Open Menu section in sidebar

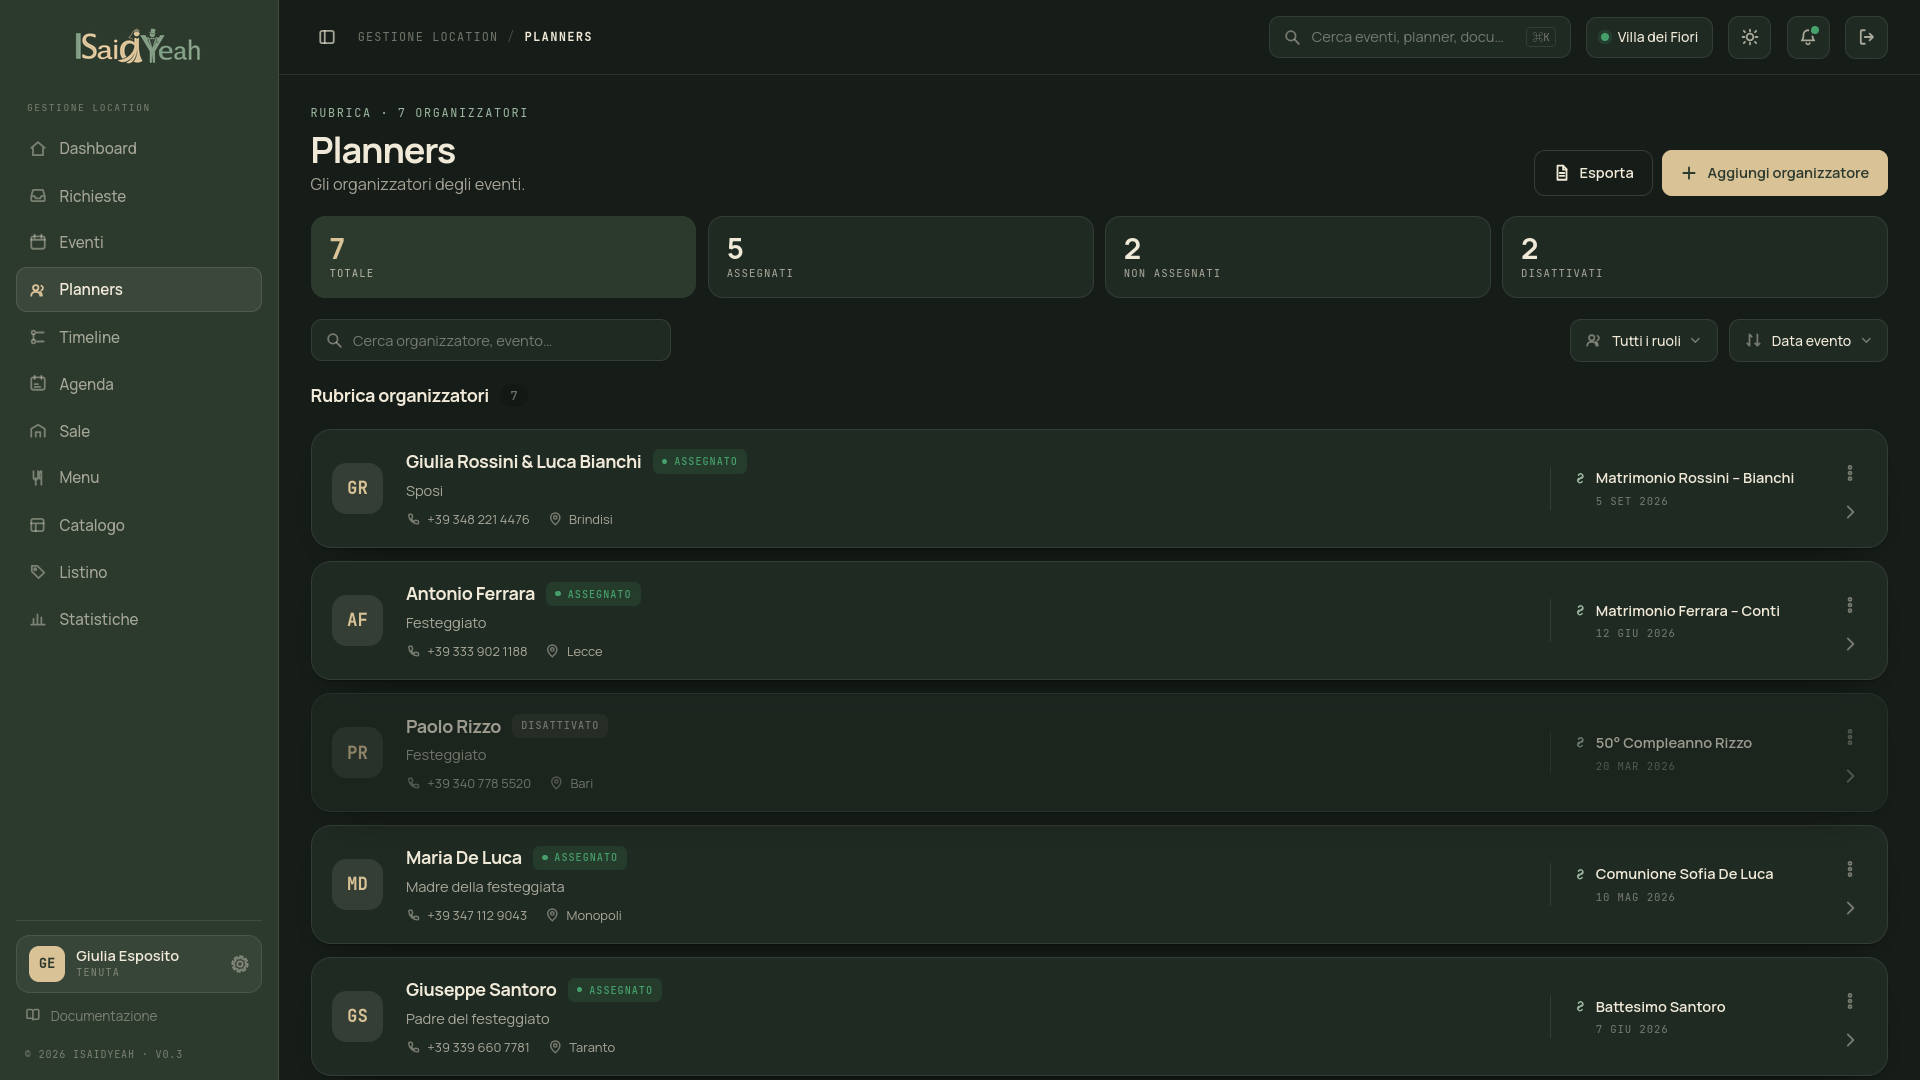(x=139, y=477)
